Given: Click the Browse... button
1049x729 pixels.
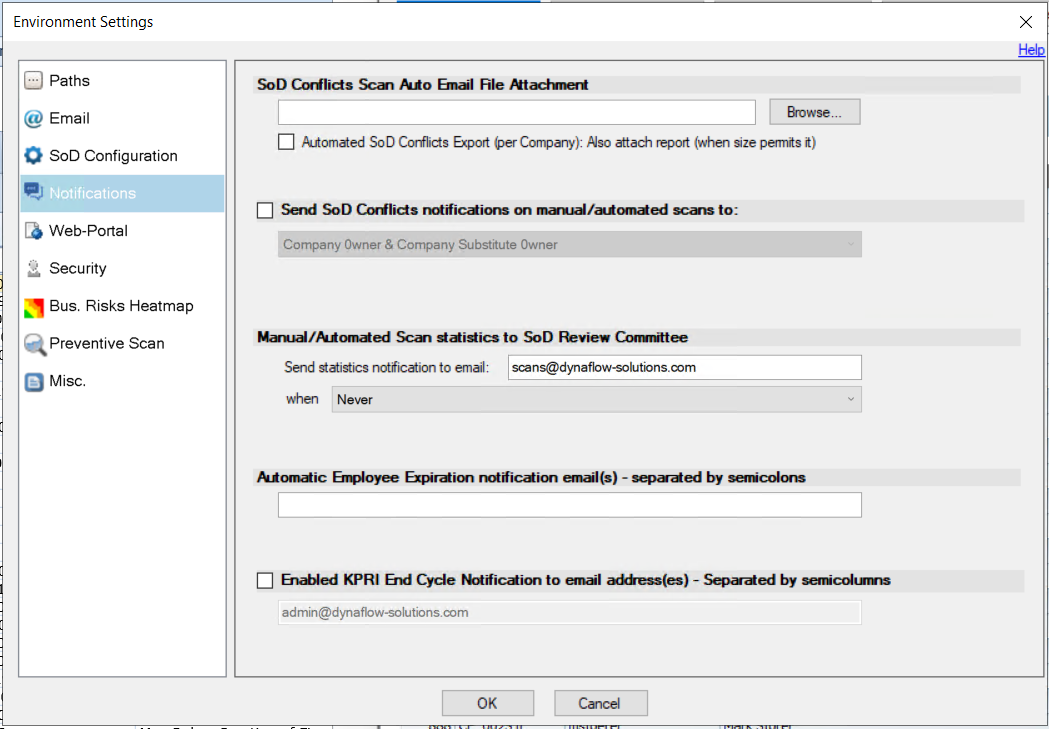Looking at the screenshot, I should tap(814, 112).
